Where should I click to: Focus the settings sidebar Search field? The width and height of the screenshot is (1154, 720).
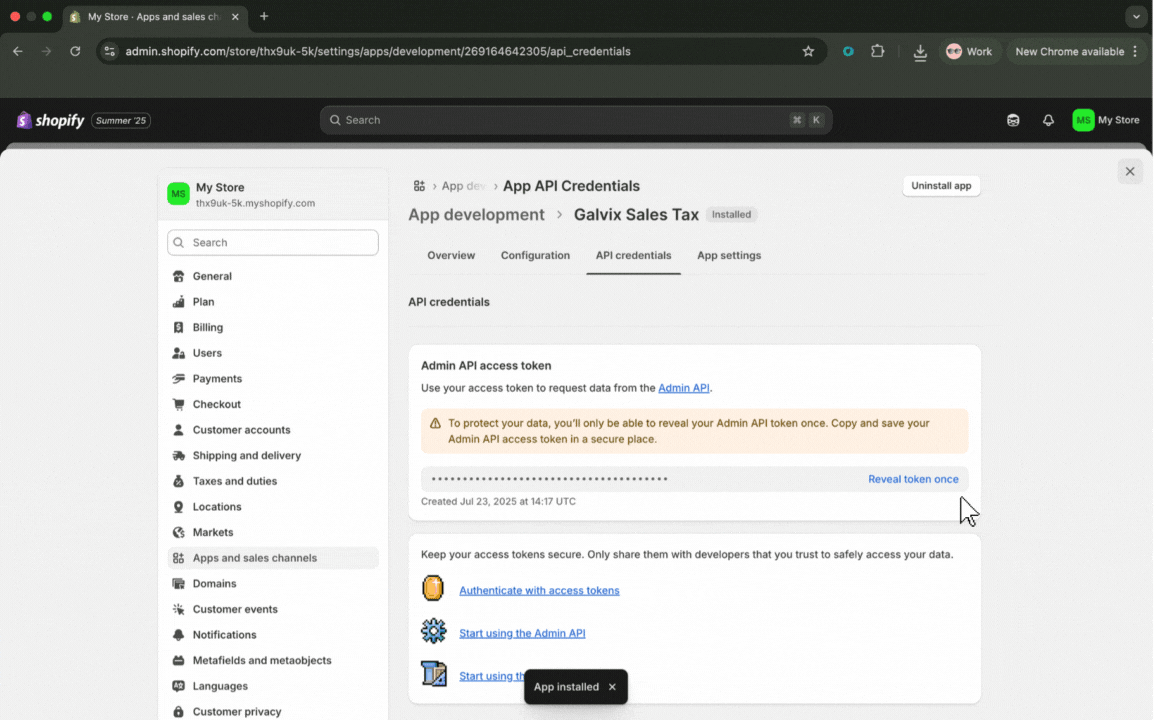[273, 242]
